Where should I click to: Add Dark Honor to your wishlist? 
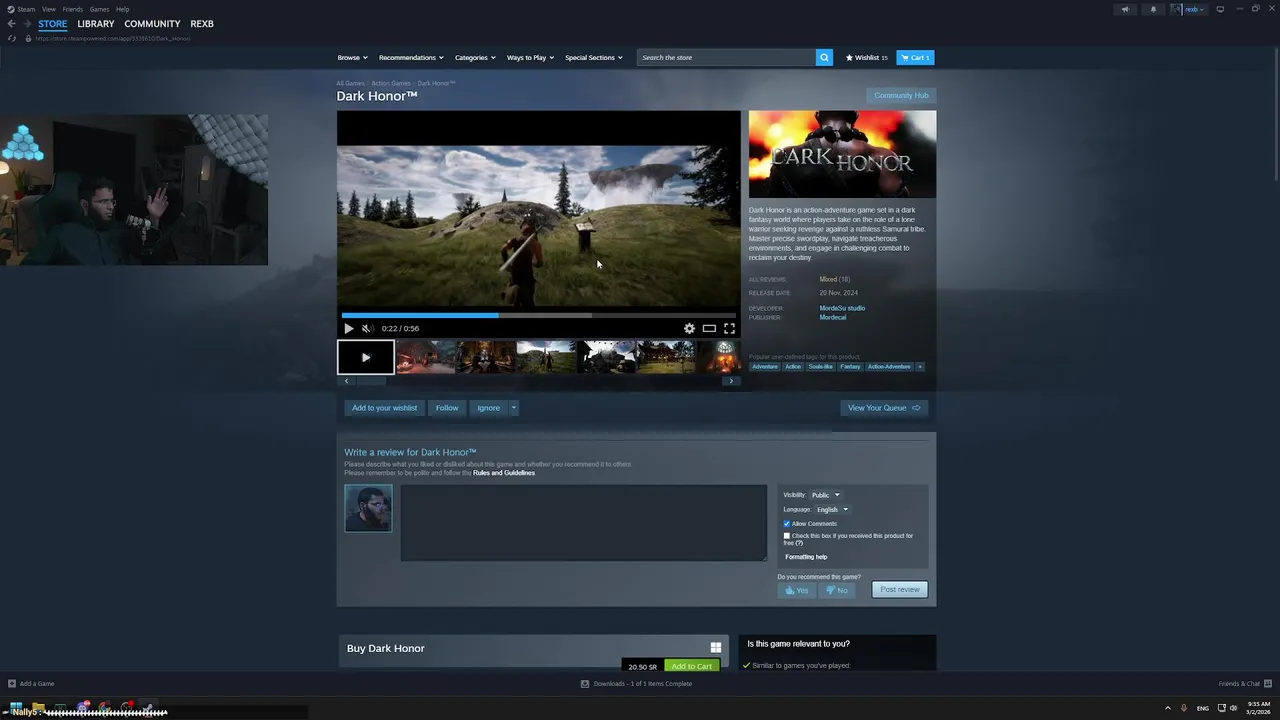click(x=384, y=408)
